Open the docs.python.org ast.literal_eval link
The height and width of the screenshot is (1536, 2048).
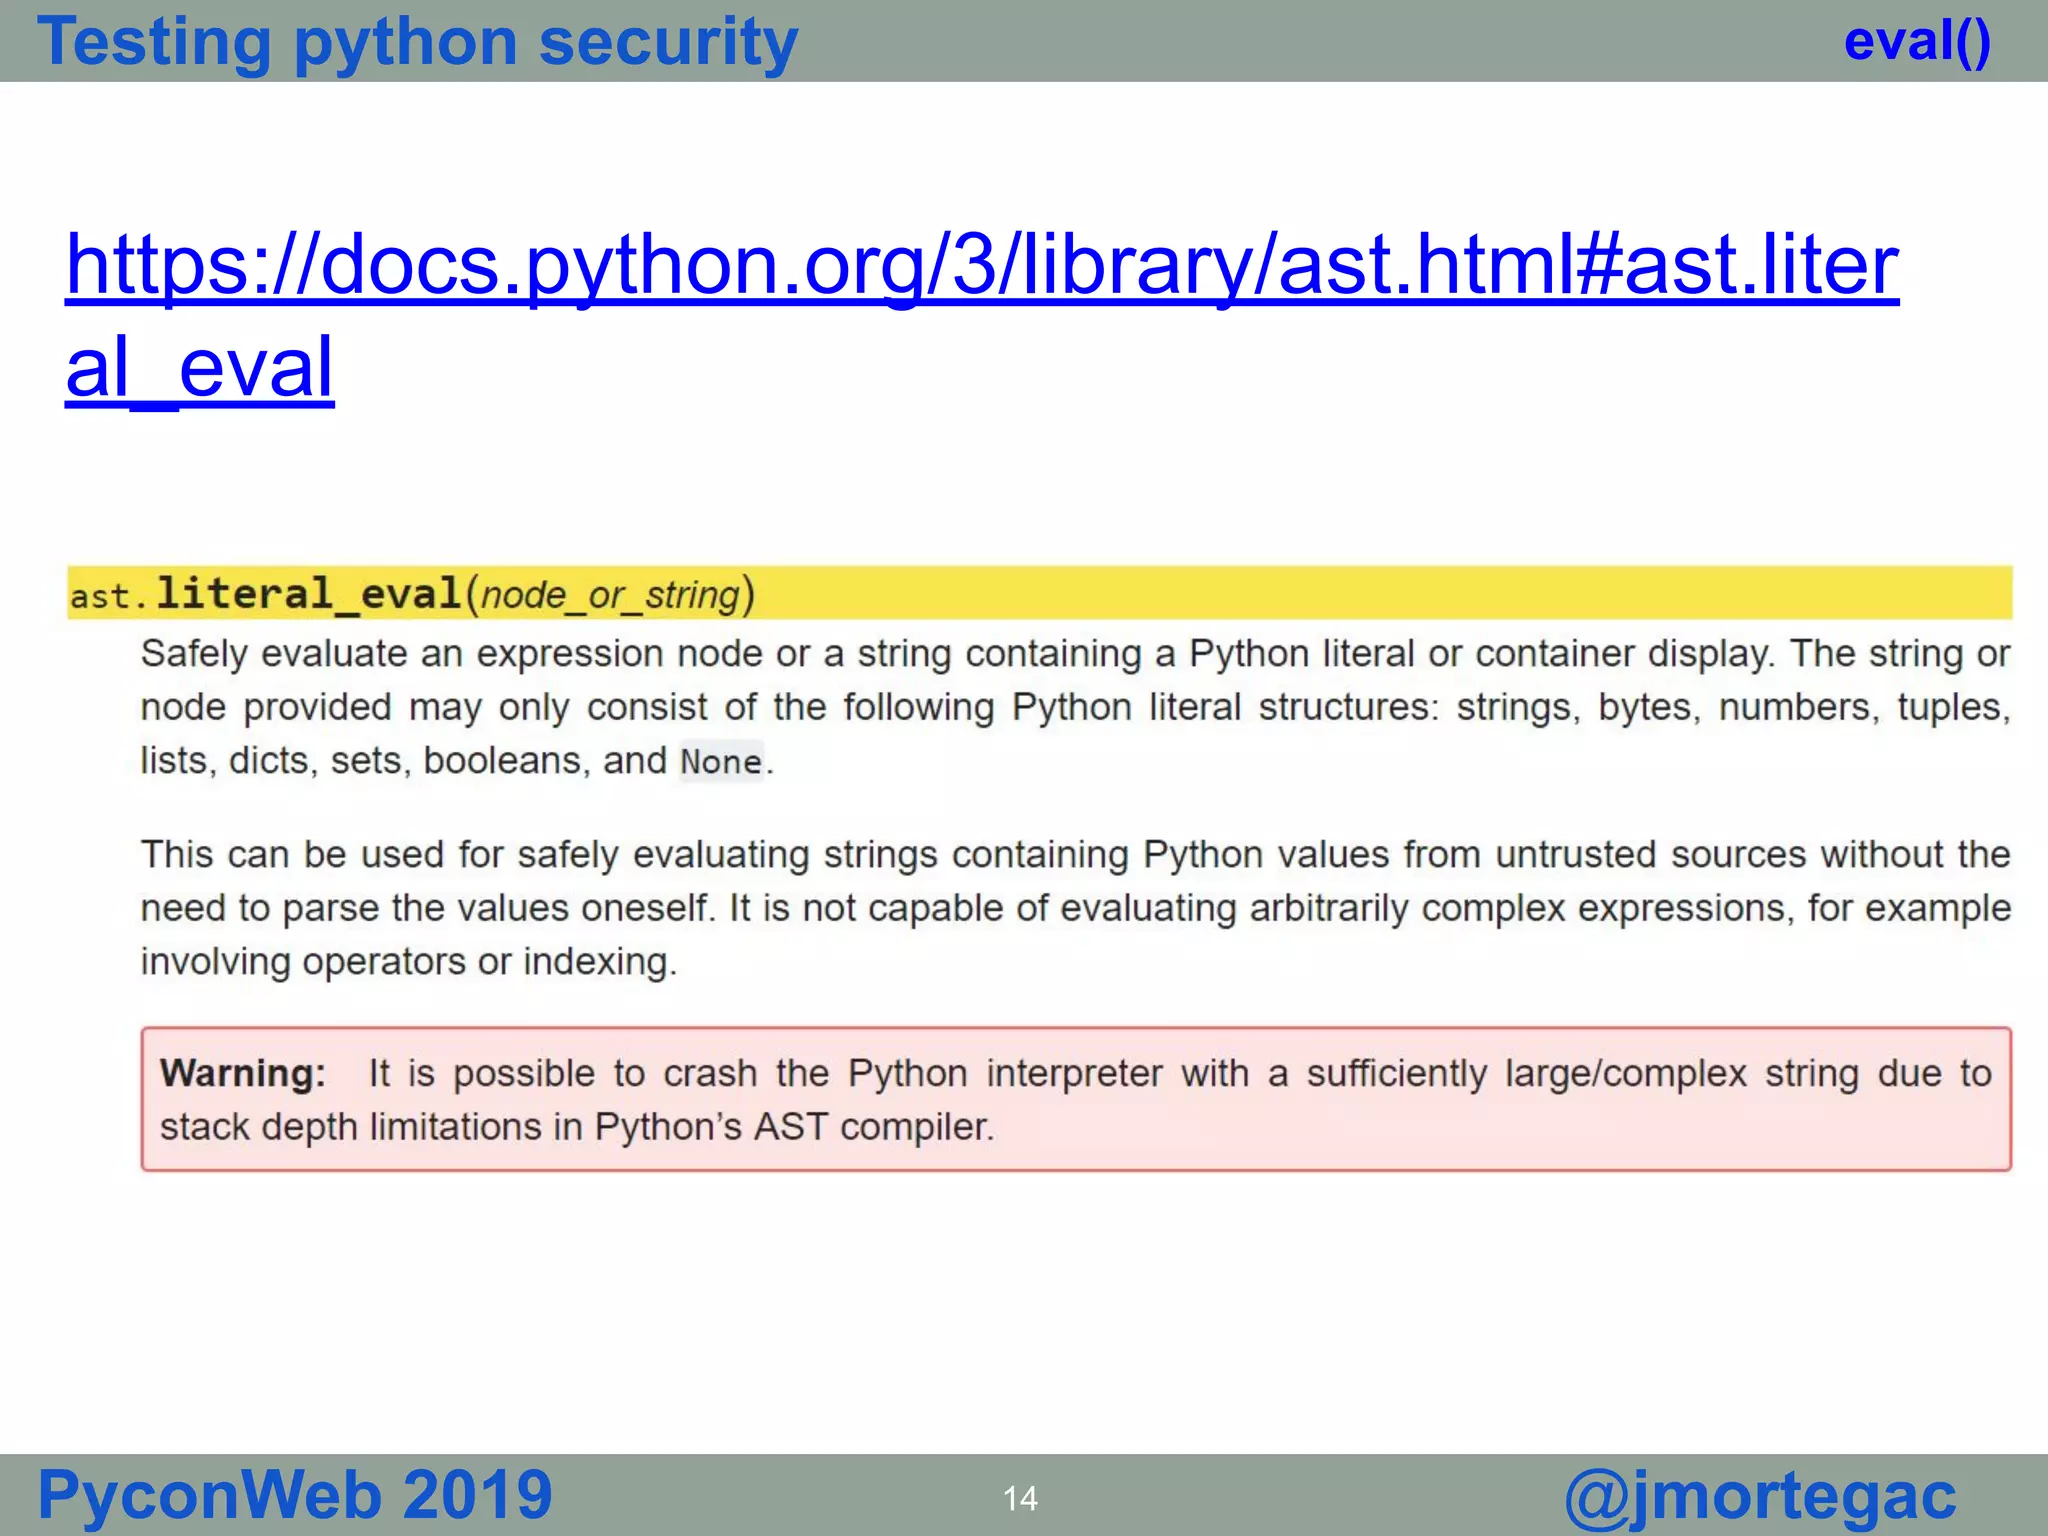[982, 316]
